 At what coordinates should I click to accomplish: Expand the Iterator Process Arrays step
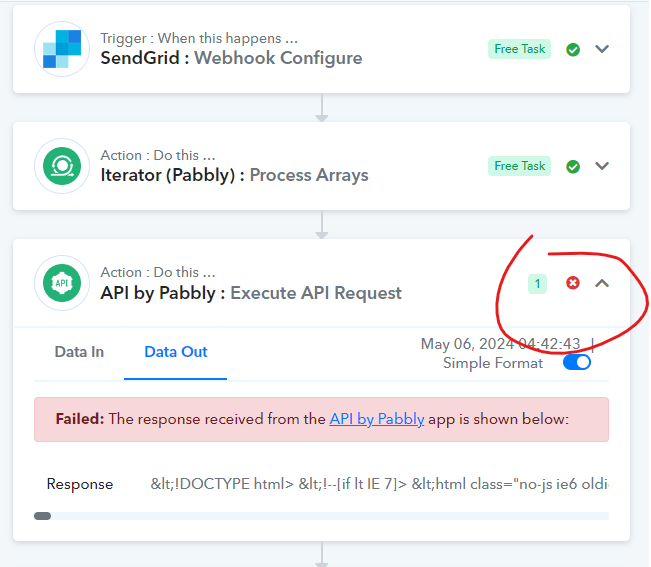click(x=602, y=166)
